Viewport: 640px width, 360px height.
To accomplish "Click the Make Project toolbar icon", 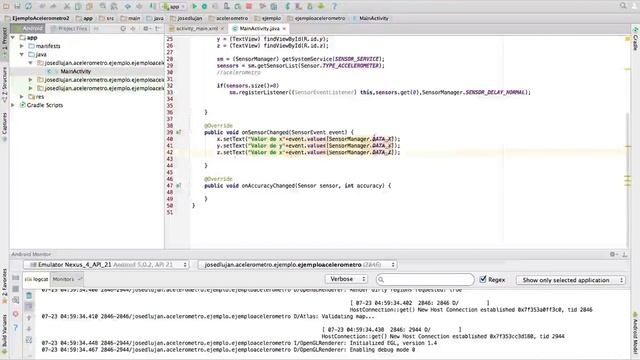I will pyautogui.click(x=152, y=6).
